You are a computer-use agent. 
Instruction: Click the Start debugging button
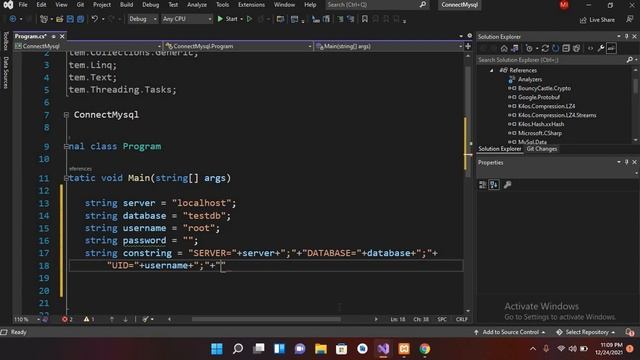pos(227,19)
